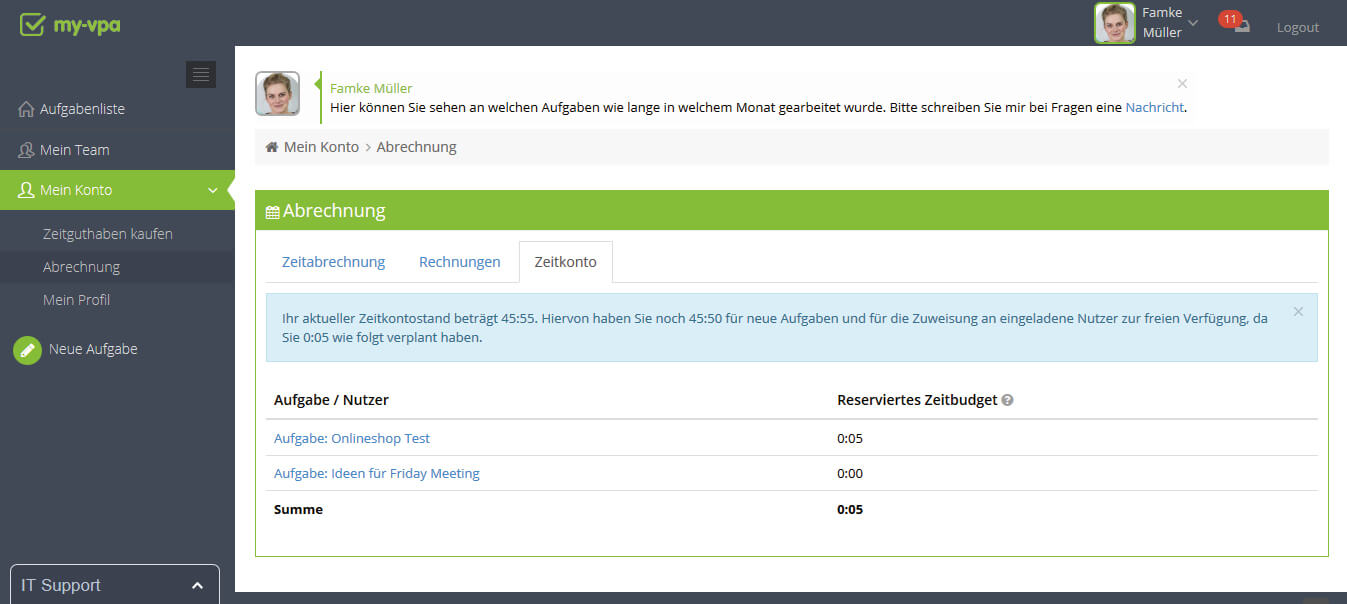Click the Famke Müller name in the message

point(371,88)
